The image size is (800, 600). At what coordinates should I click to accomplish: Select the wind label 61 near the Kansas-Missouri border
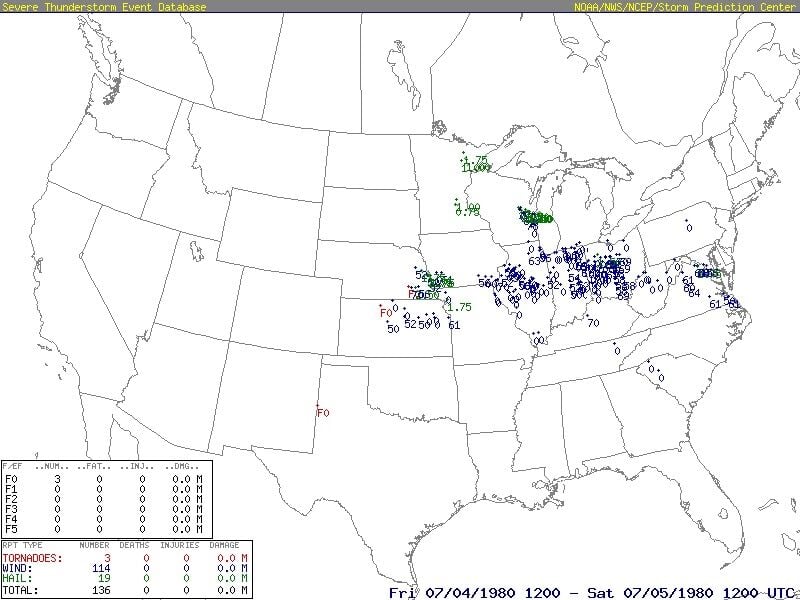click(454, 325)
